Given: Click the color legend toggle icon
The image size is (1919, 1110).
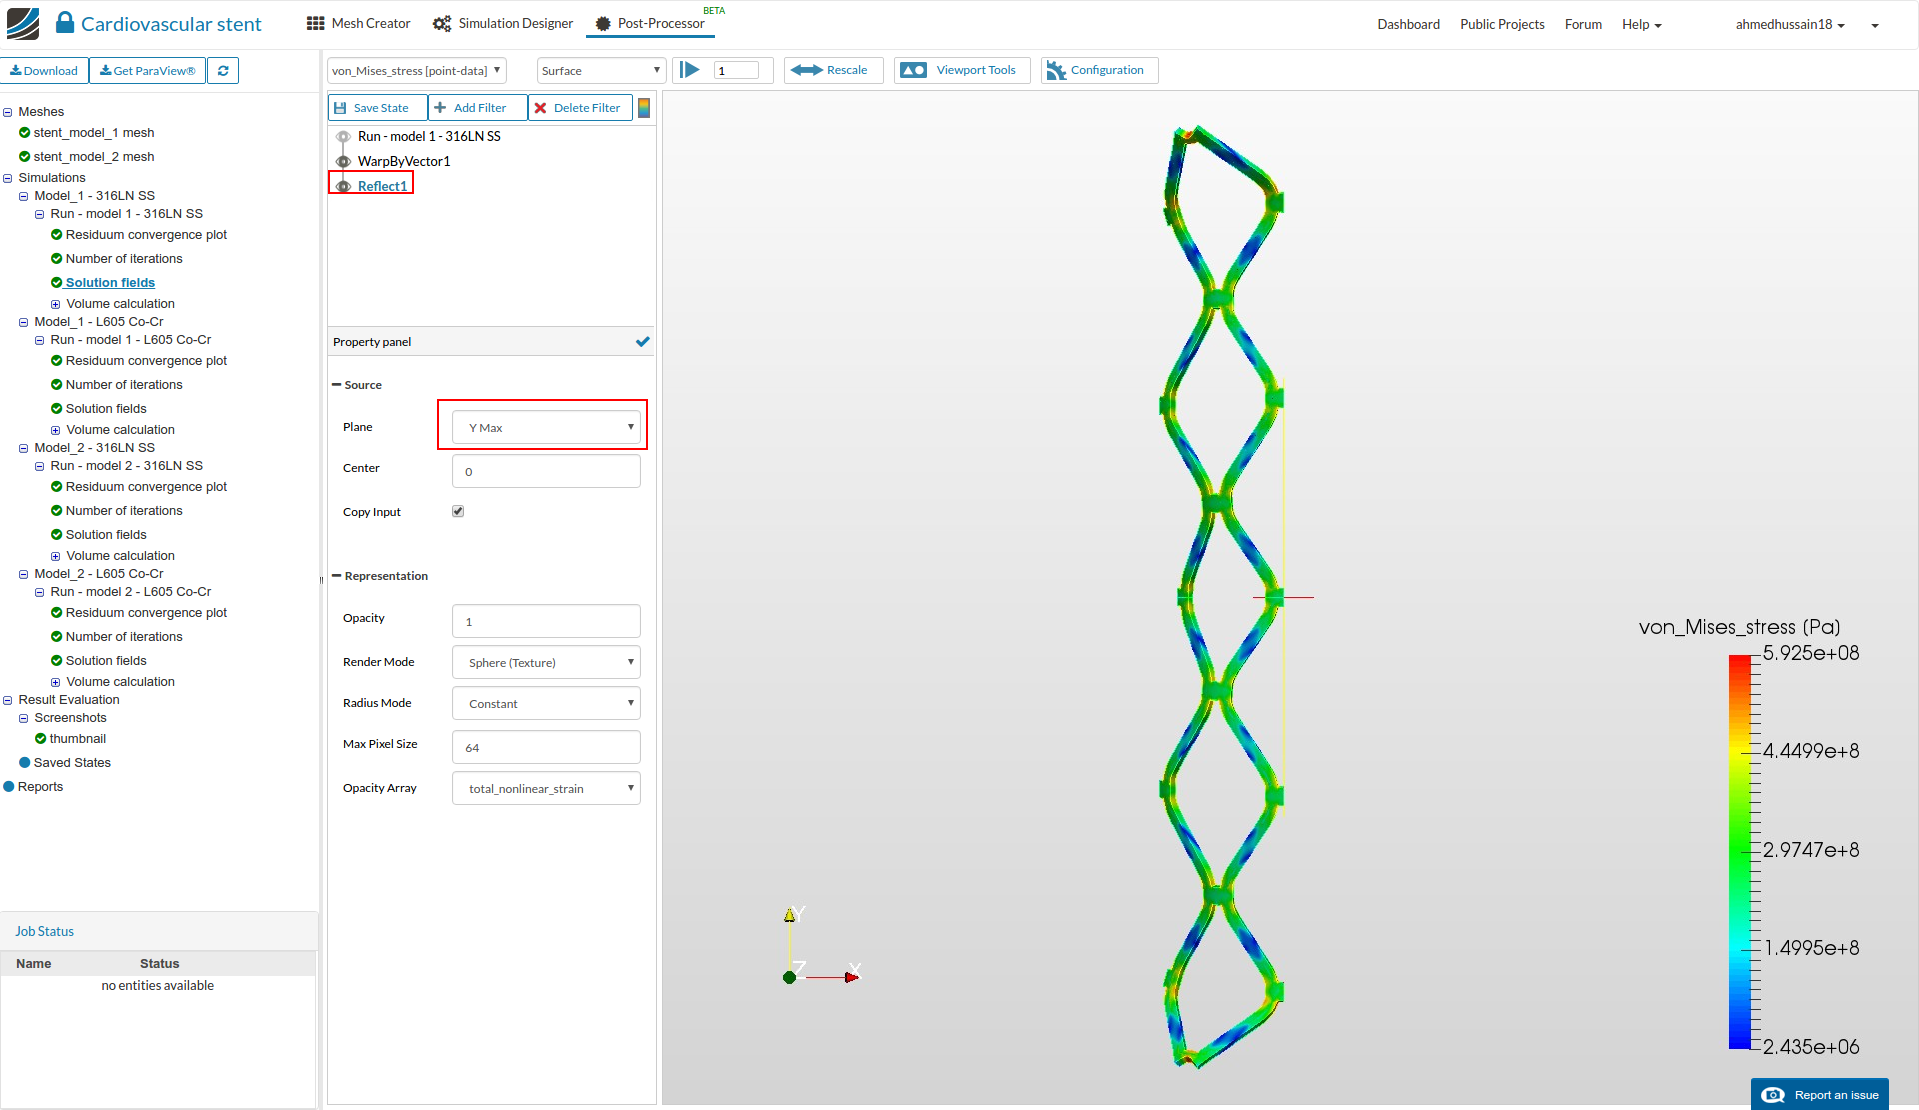Looking at the screenshot, I should point(644,107).
